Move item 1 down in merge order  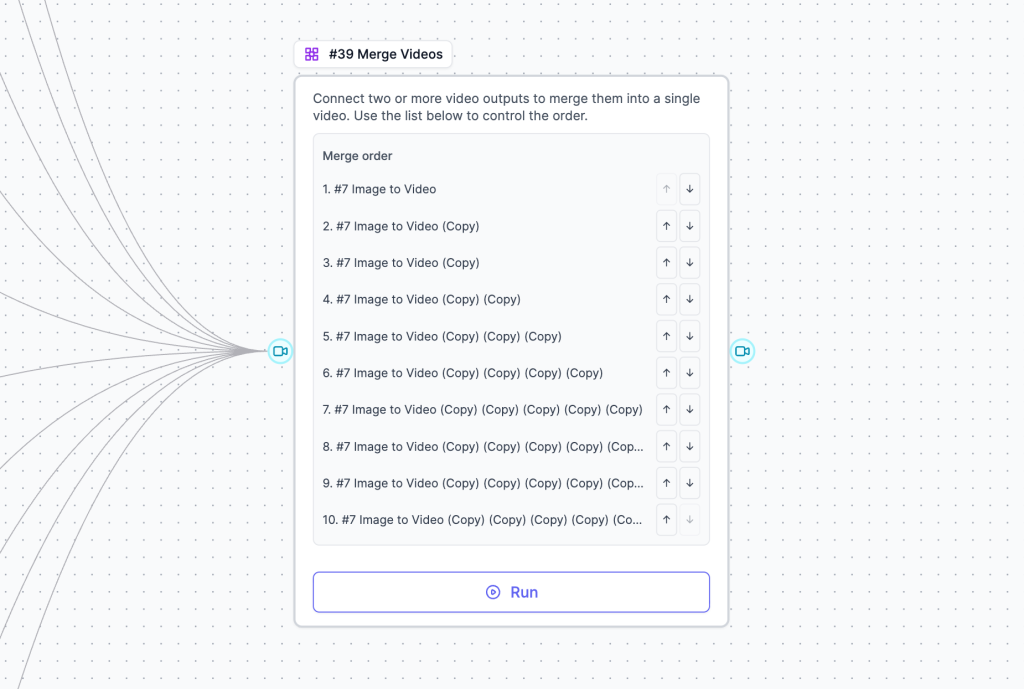click(690, 189)
